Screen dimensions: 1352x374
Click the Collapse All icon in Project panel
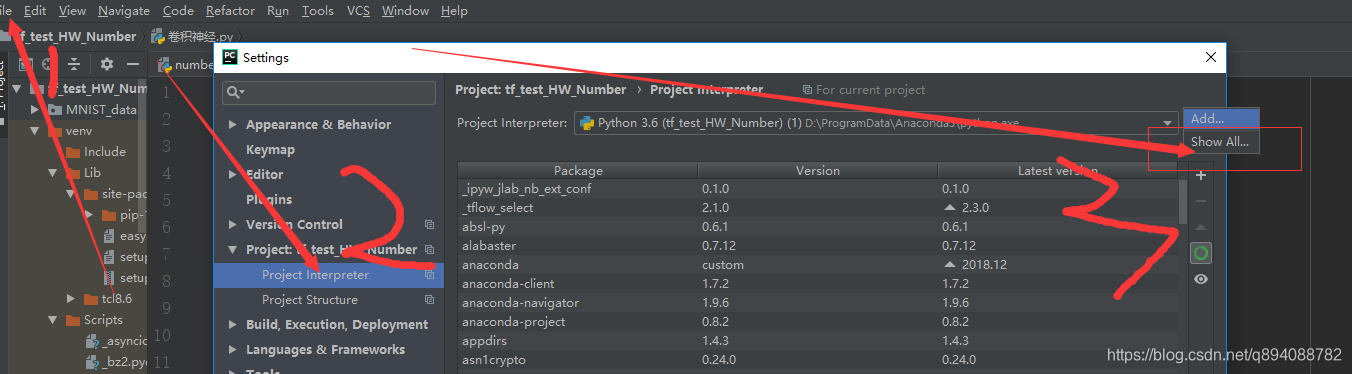click(x=73, y=64)
